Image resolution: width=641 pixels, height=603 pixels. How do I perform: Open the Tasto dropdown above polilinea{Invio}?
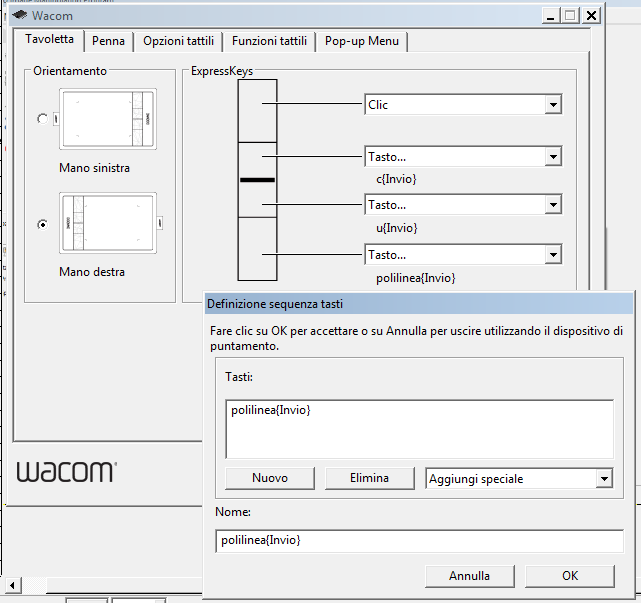pos(553,255)
